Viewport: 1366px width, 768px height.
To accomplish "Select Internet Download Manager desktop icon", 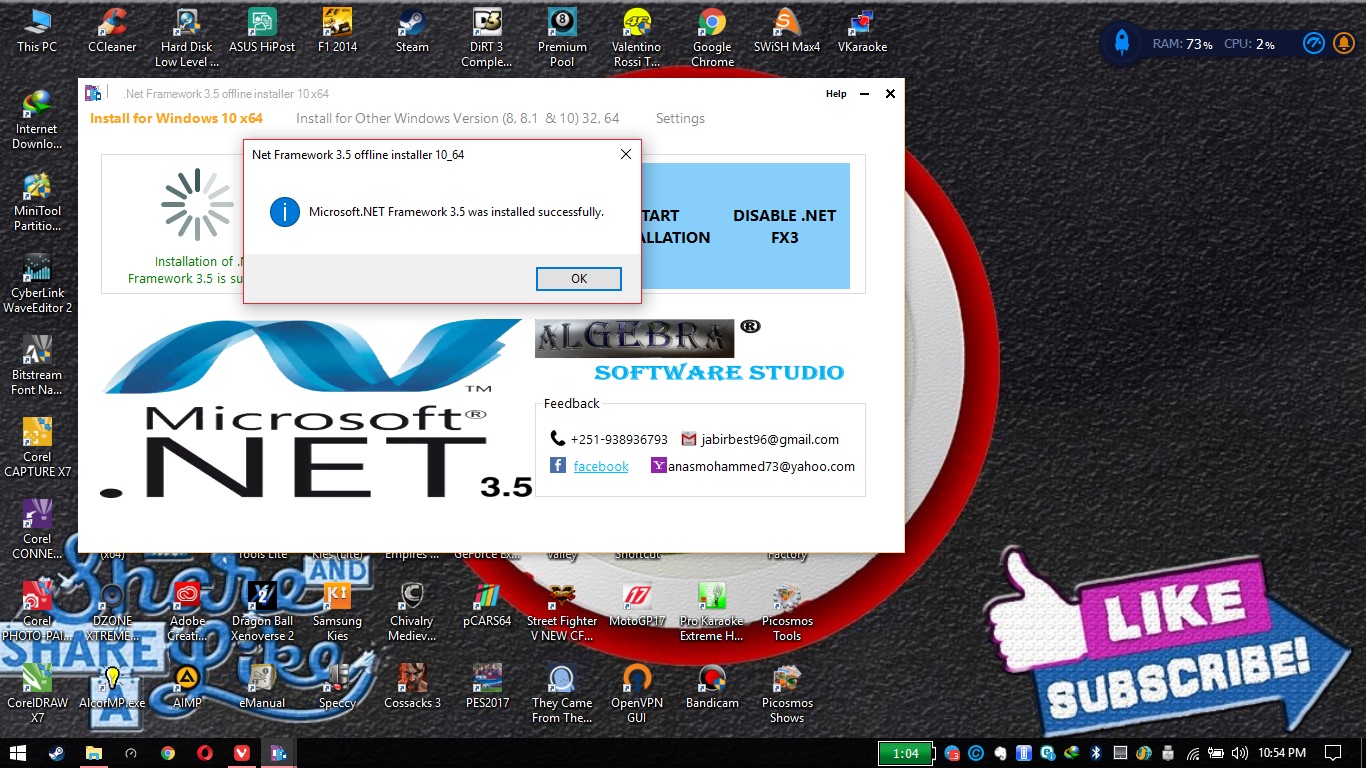I will (37, 120).
